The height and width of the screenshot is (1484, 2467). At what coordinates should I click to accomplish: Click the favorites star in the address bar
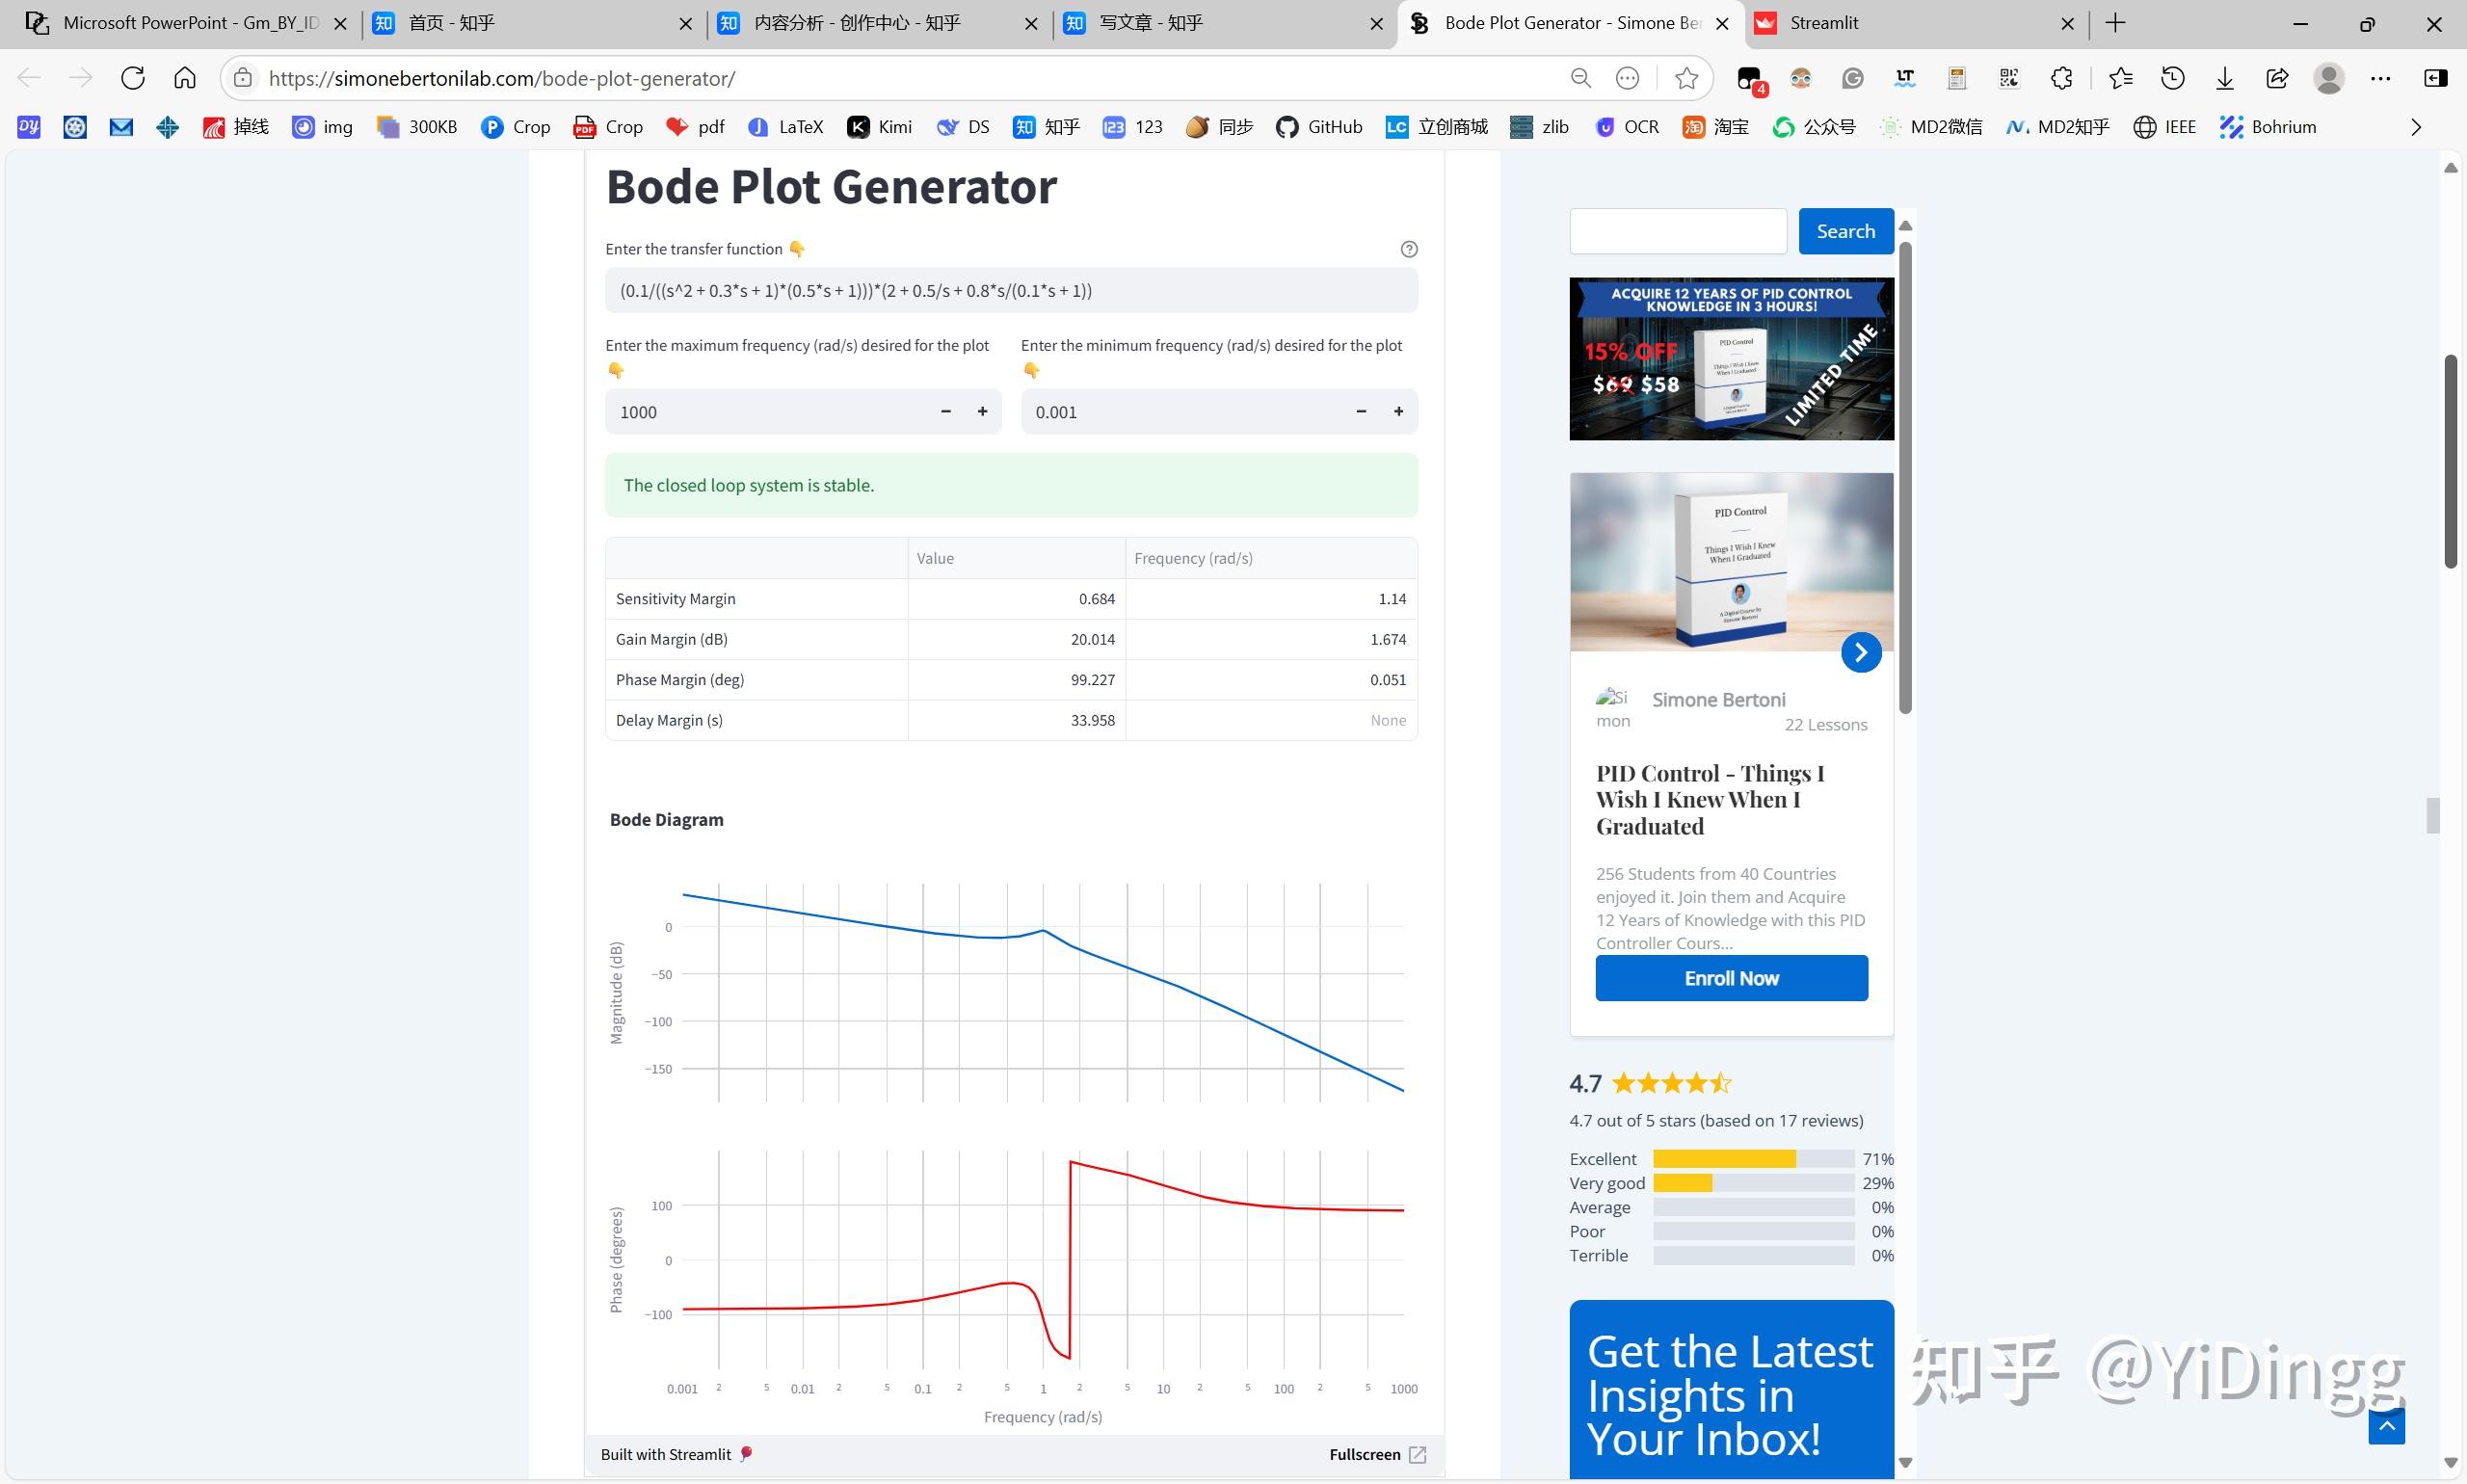[1686, 78]
